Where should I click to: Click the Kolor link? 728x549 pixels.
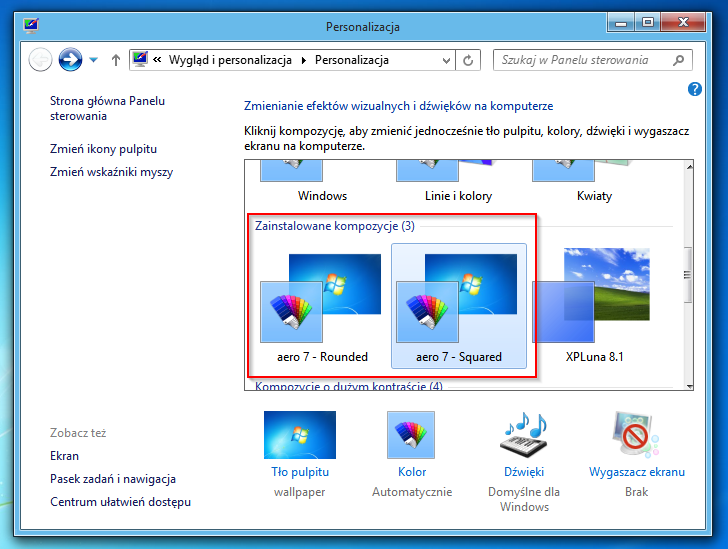click(x=412, y=472)
